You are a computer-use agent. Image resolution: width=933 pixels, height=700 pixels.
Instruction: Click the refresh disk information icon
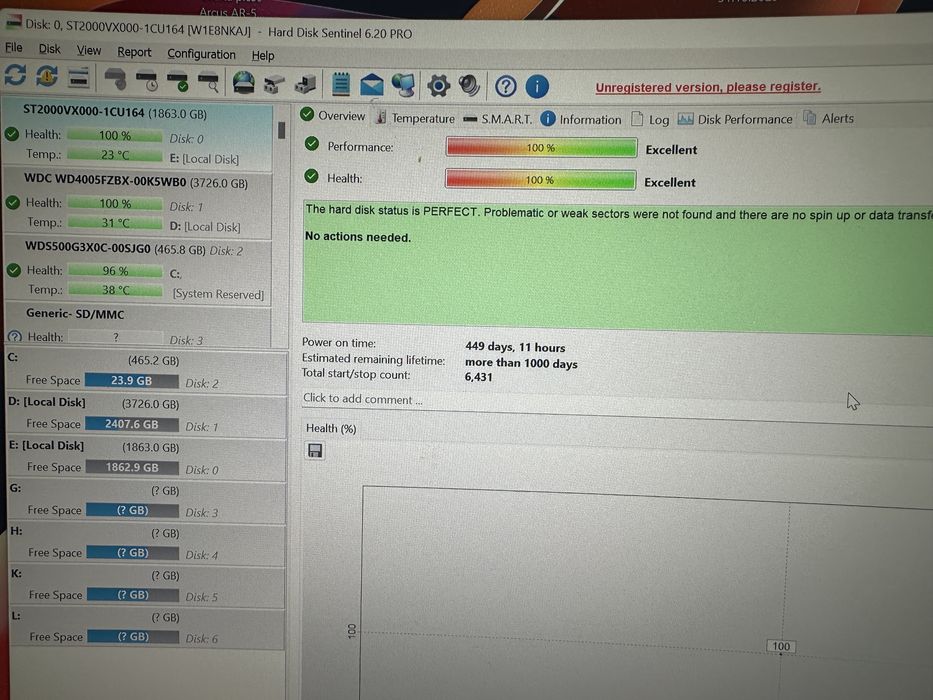(15, 76)
